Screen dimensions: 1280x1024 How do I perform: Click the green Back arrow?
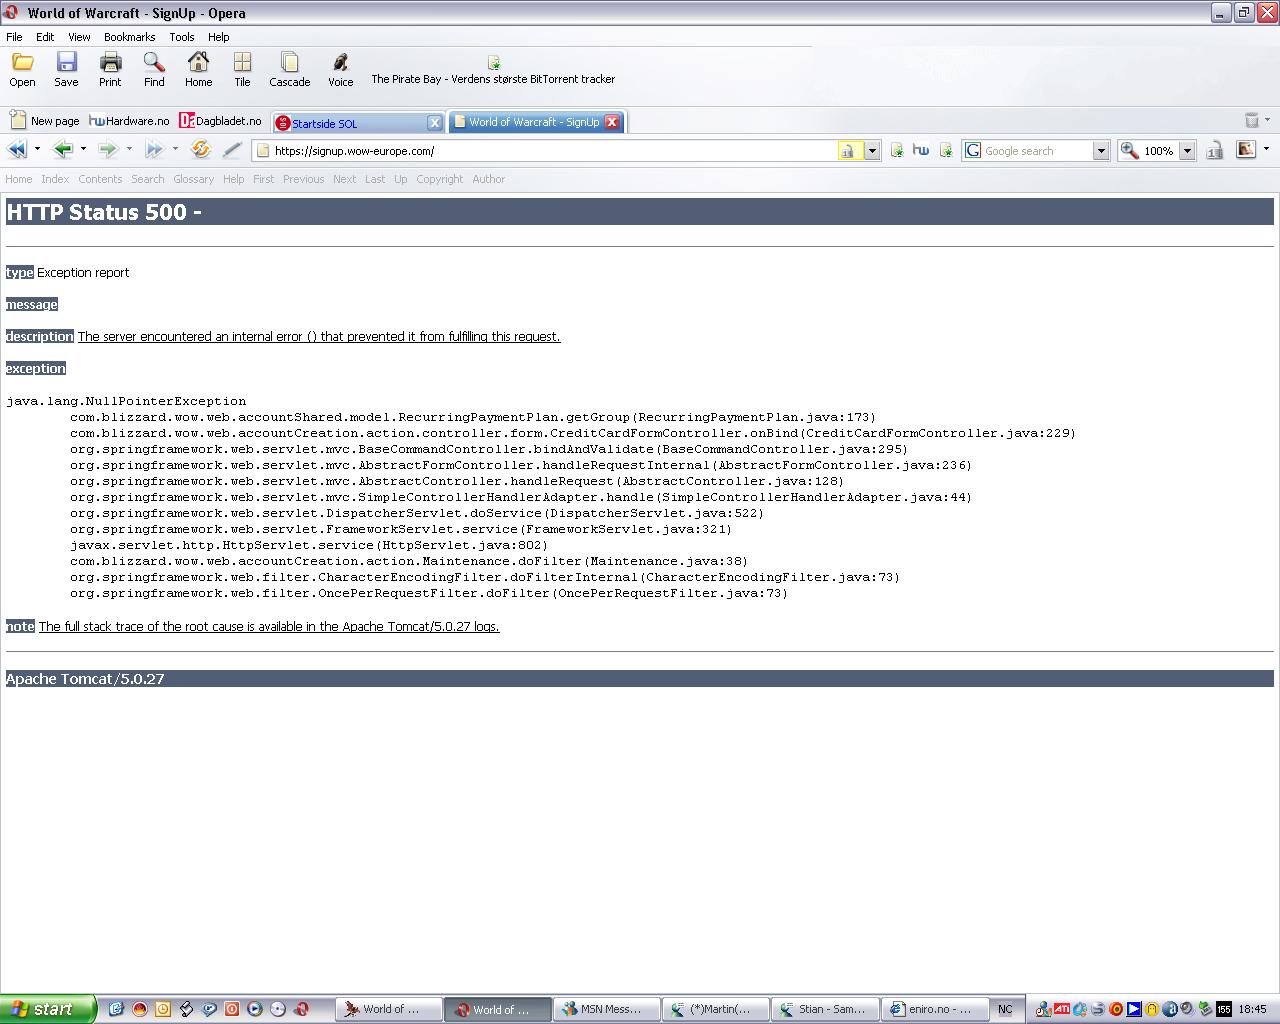point(62,150)
